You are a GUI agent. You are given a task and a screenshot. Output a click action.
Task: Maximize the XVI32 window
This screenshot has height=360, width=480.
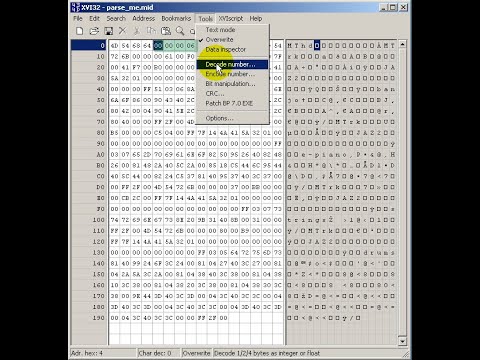[x=393, y=7]
